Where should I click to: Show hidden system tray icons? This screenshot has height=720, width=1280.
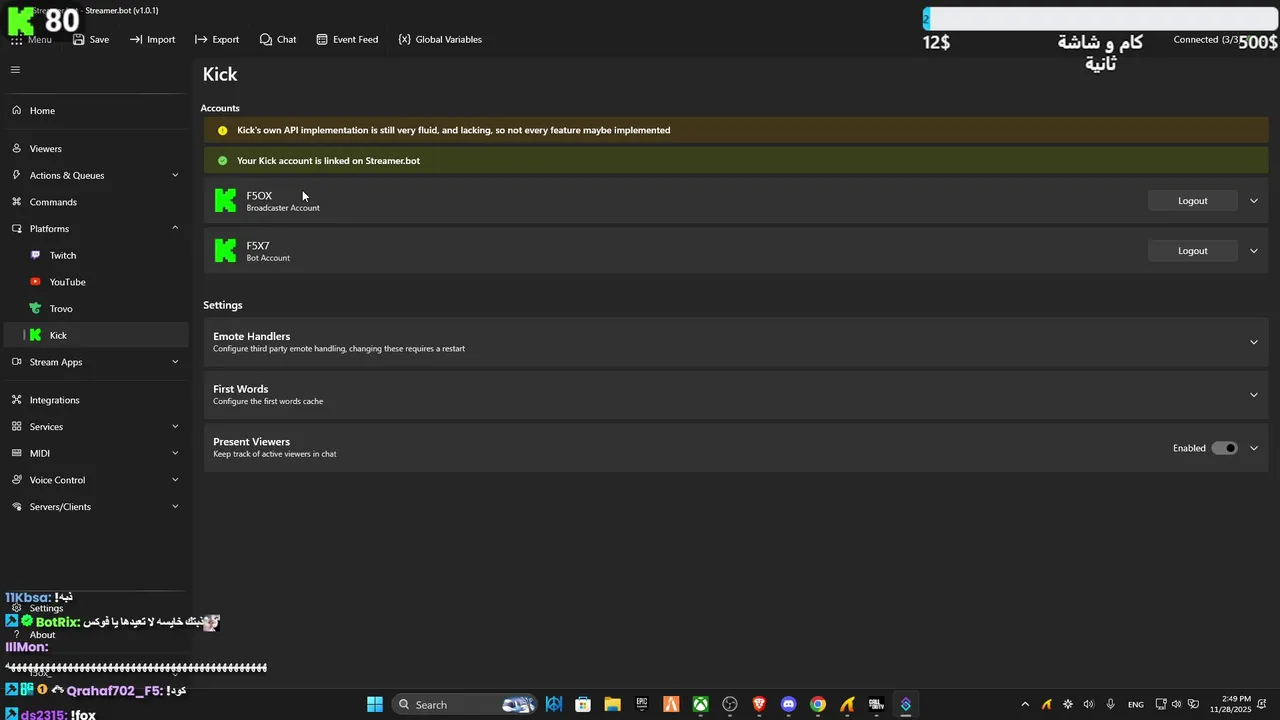1024,705
